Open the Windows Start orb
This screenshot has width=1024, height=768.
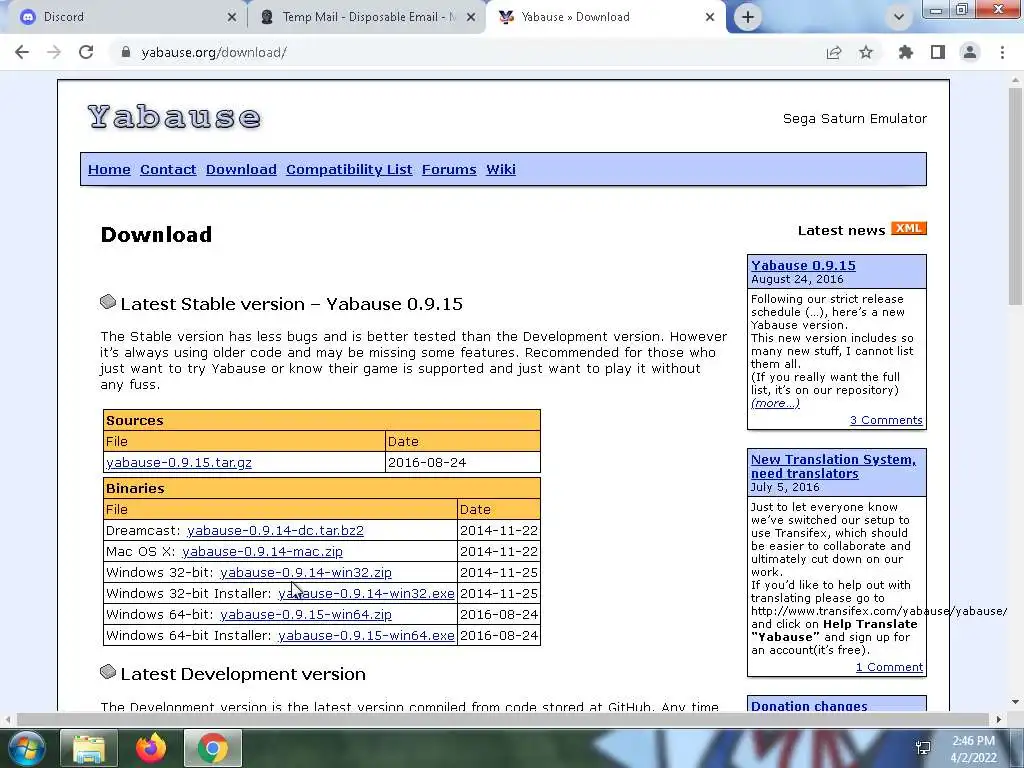click(26, 748)
